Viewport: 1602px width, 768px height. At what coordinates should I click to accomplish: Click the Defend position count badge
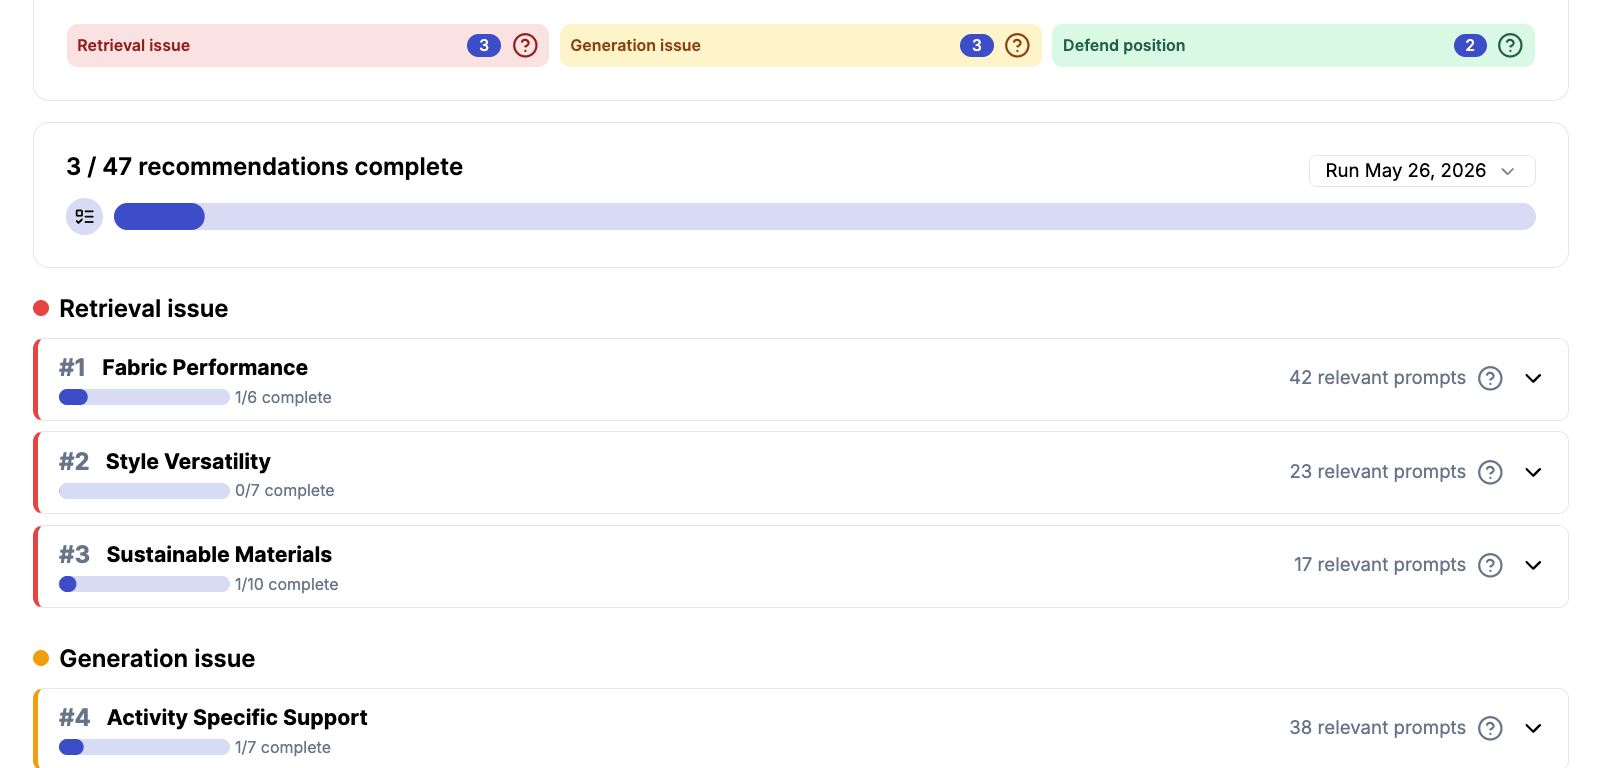1470,45
